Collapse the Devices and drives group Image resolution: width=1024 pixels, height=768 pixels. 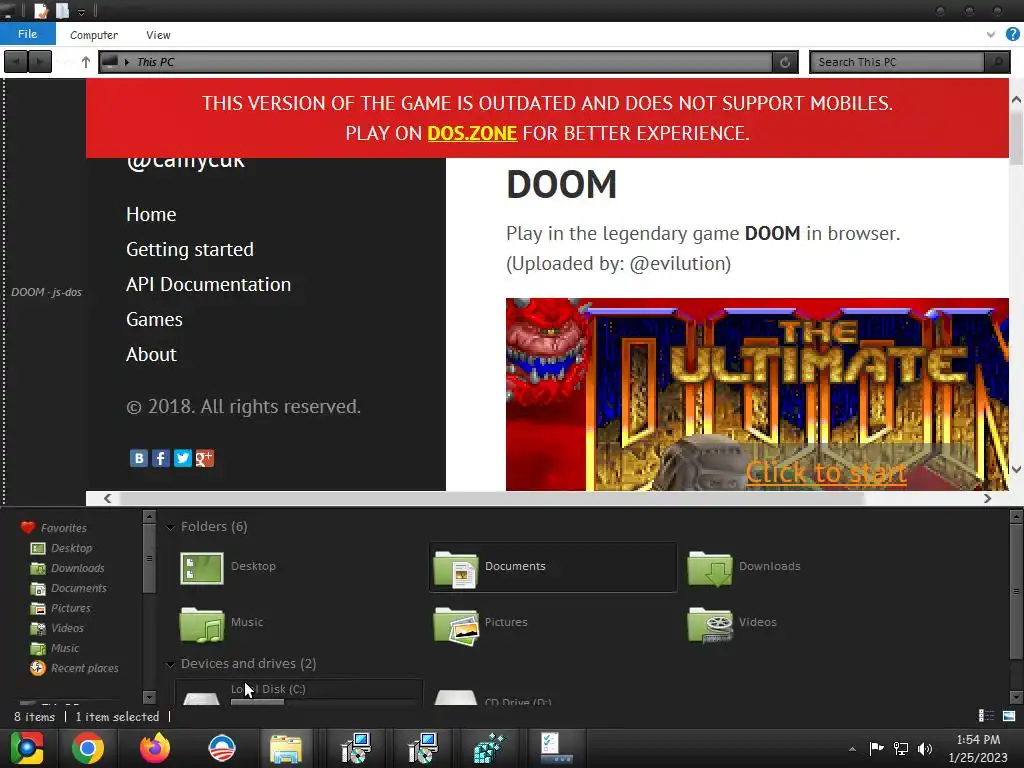click(170, 664)
